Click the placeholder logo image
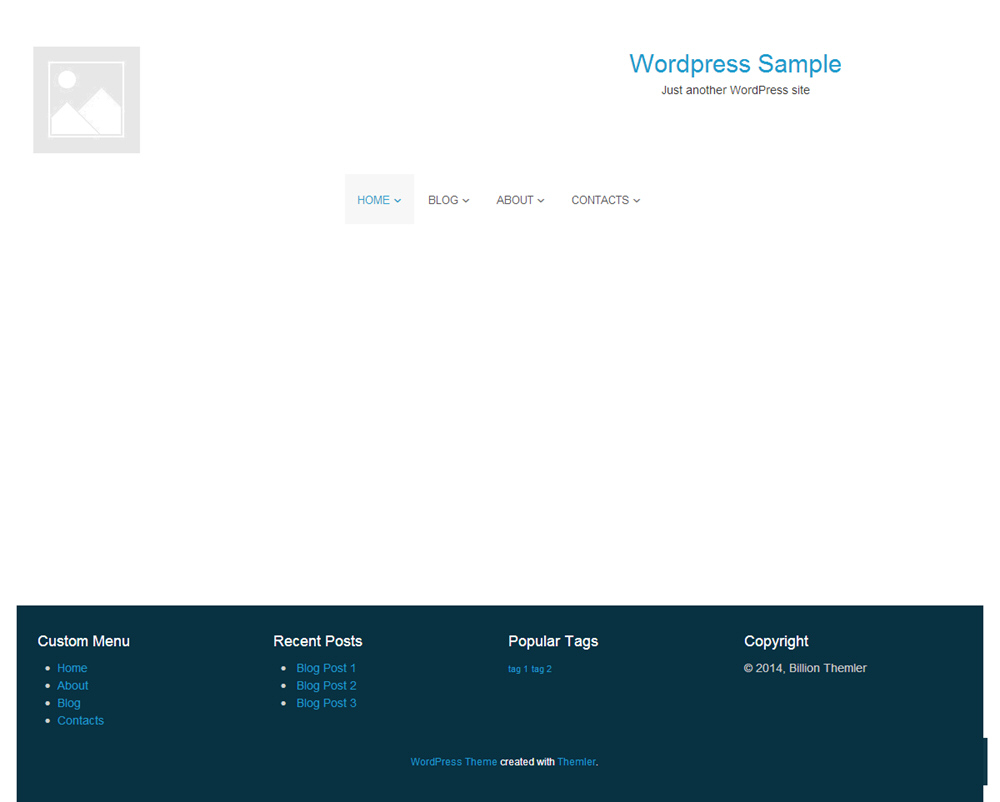This screenshot has width=1000, height=802. (87, 99)
